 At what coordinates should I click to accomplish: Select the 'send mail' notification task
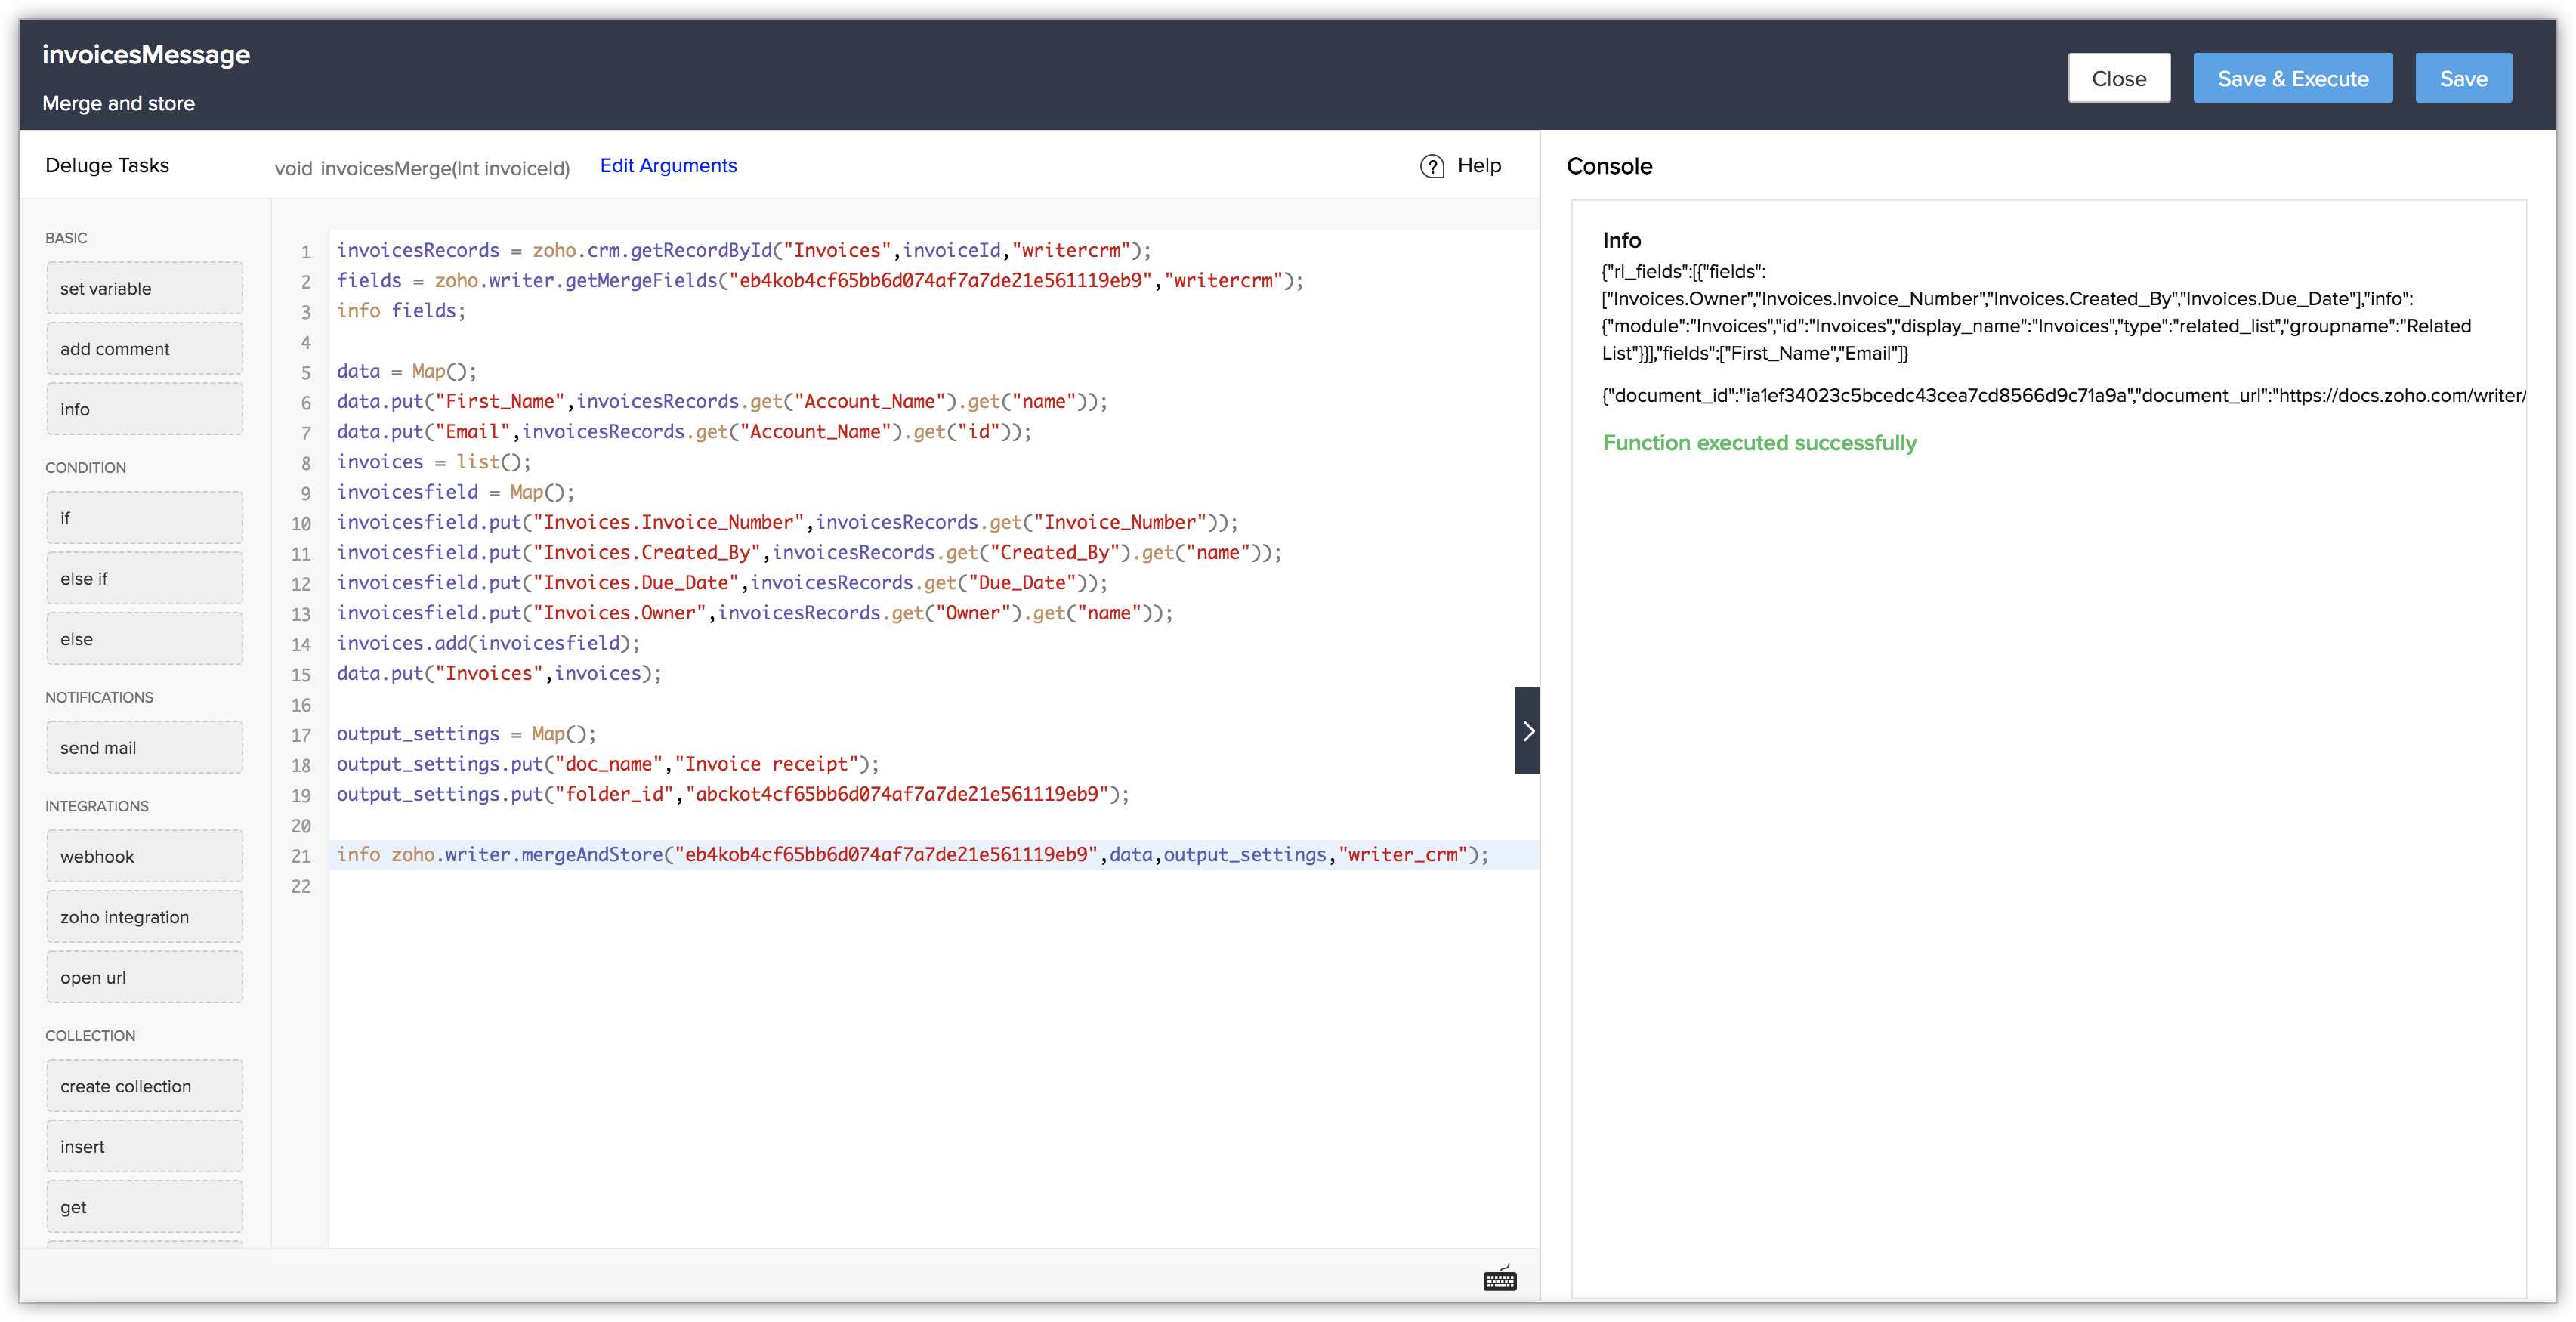click(x=145, y=747)
